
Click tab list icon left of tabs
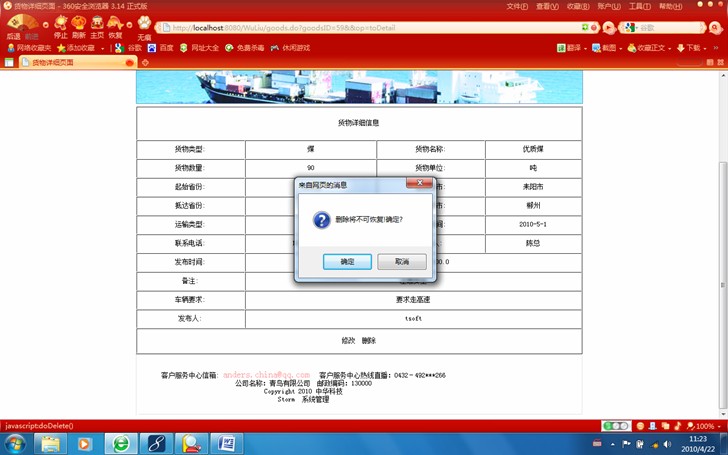(x=9, y=62)
